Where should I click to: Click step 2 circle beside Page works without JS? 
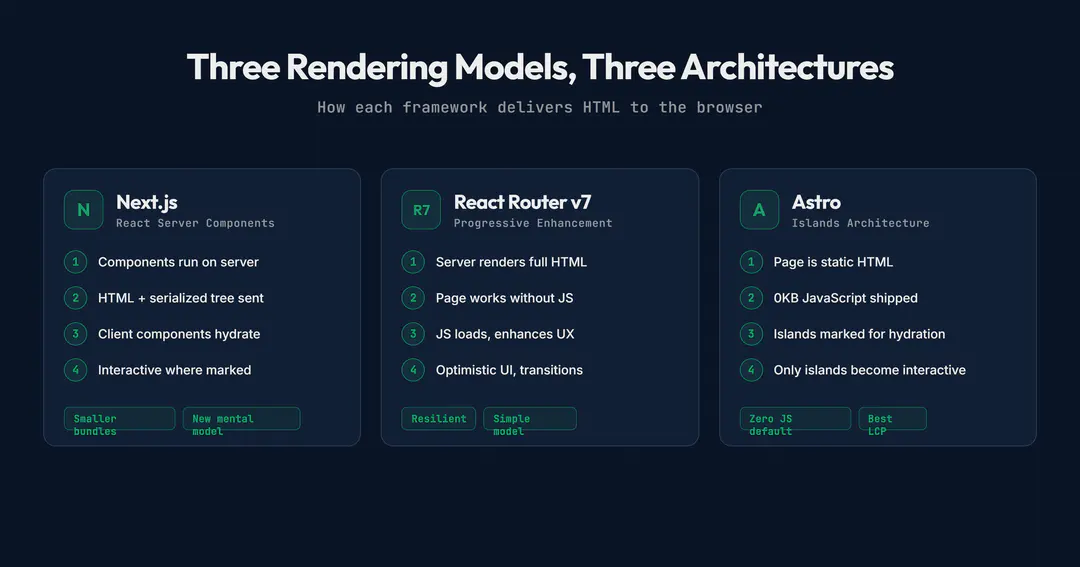click(413, 298)
